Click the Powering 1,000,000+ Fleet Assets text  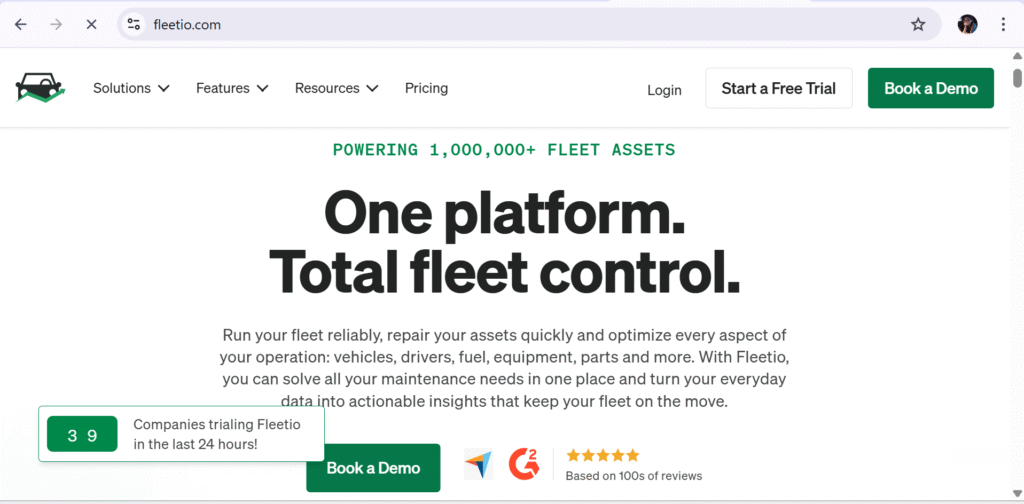point(504,150)
